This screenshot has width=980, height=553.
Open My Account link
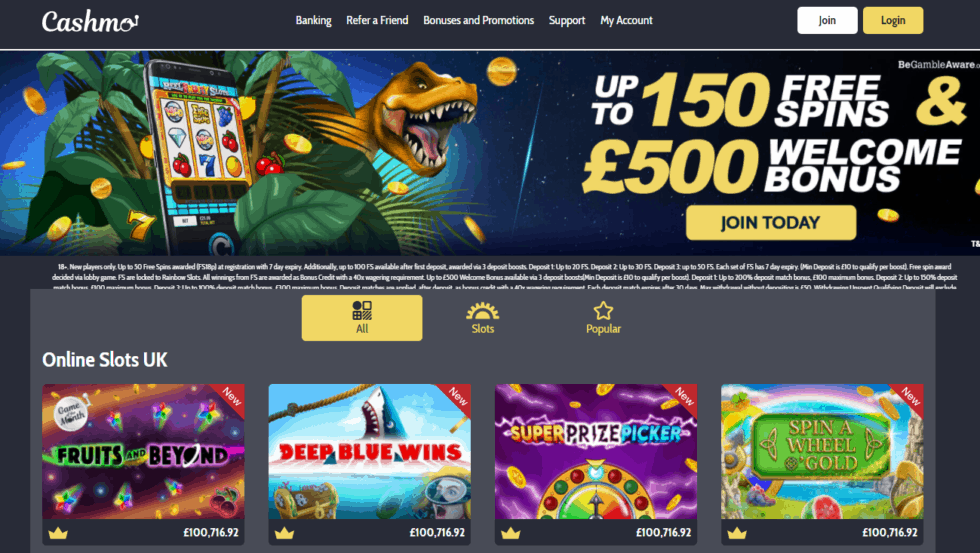coord(626,21)
